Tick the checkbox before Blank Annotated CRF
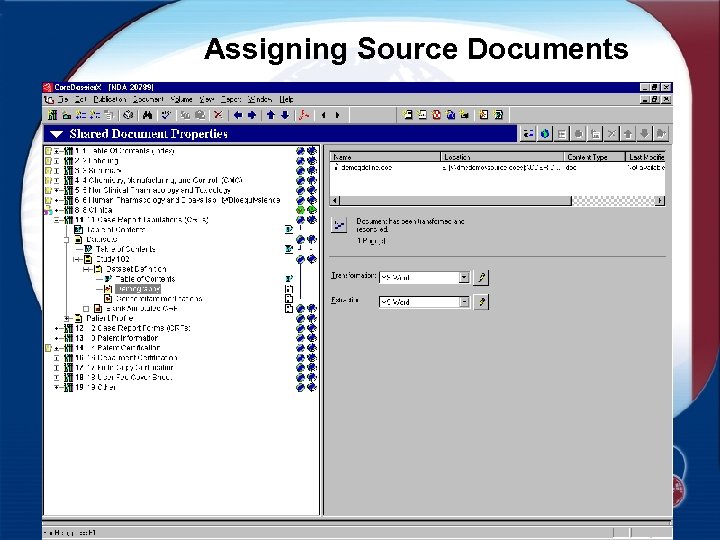720x540 pixels. click(x=86, y=309)
